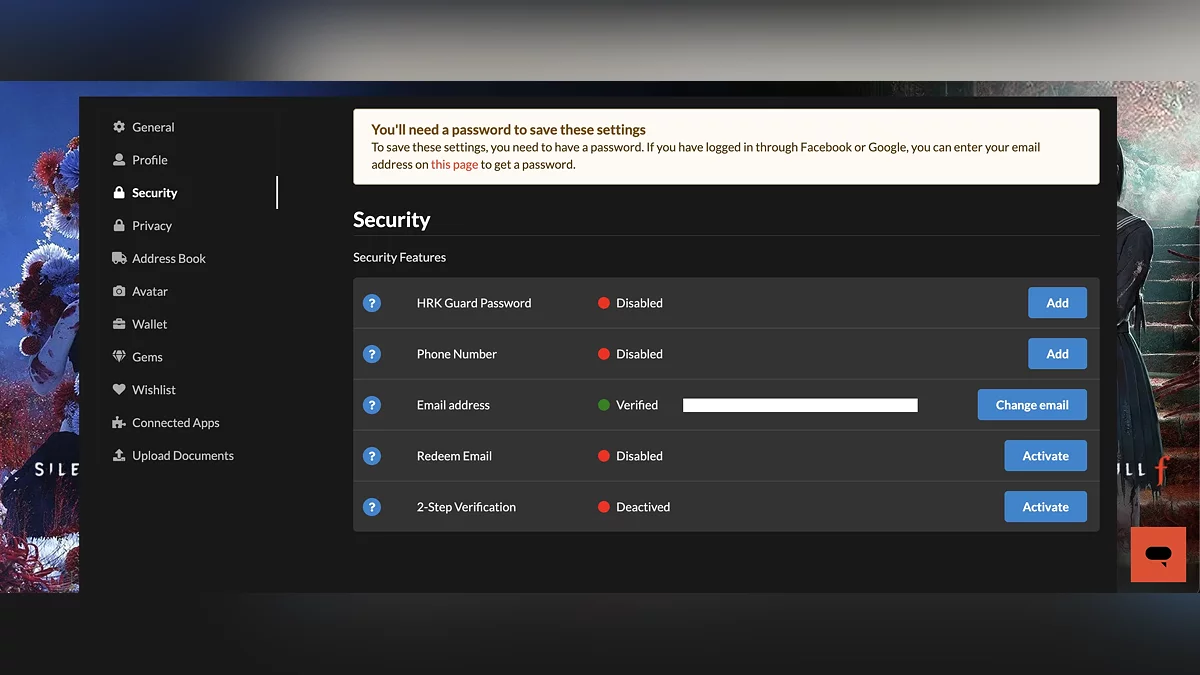Click the Deactived status text
This screenshot has width=1200, height=675.
(x=643, y=507)
